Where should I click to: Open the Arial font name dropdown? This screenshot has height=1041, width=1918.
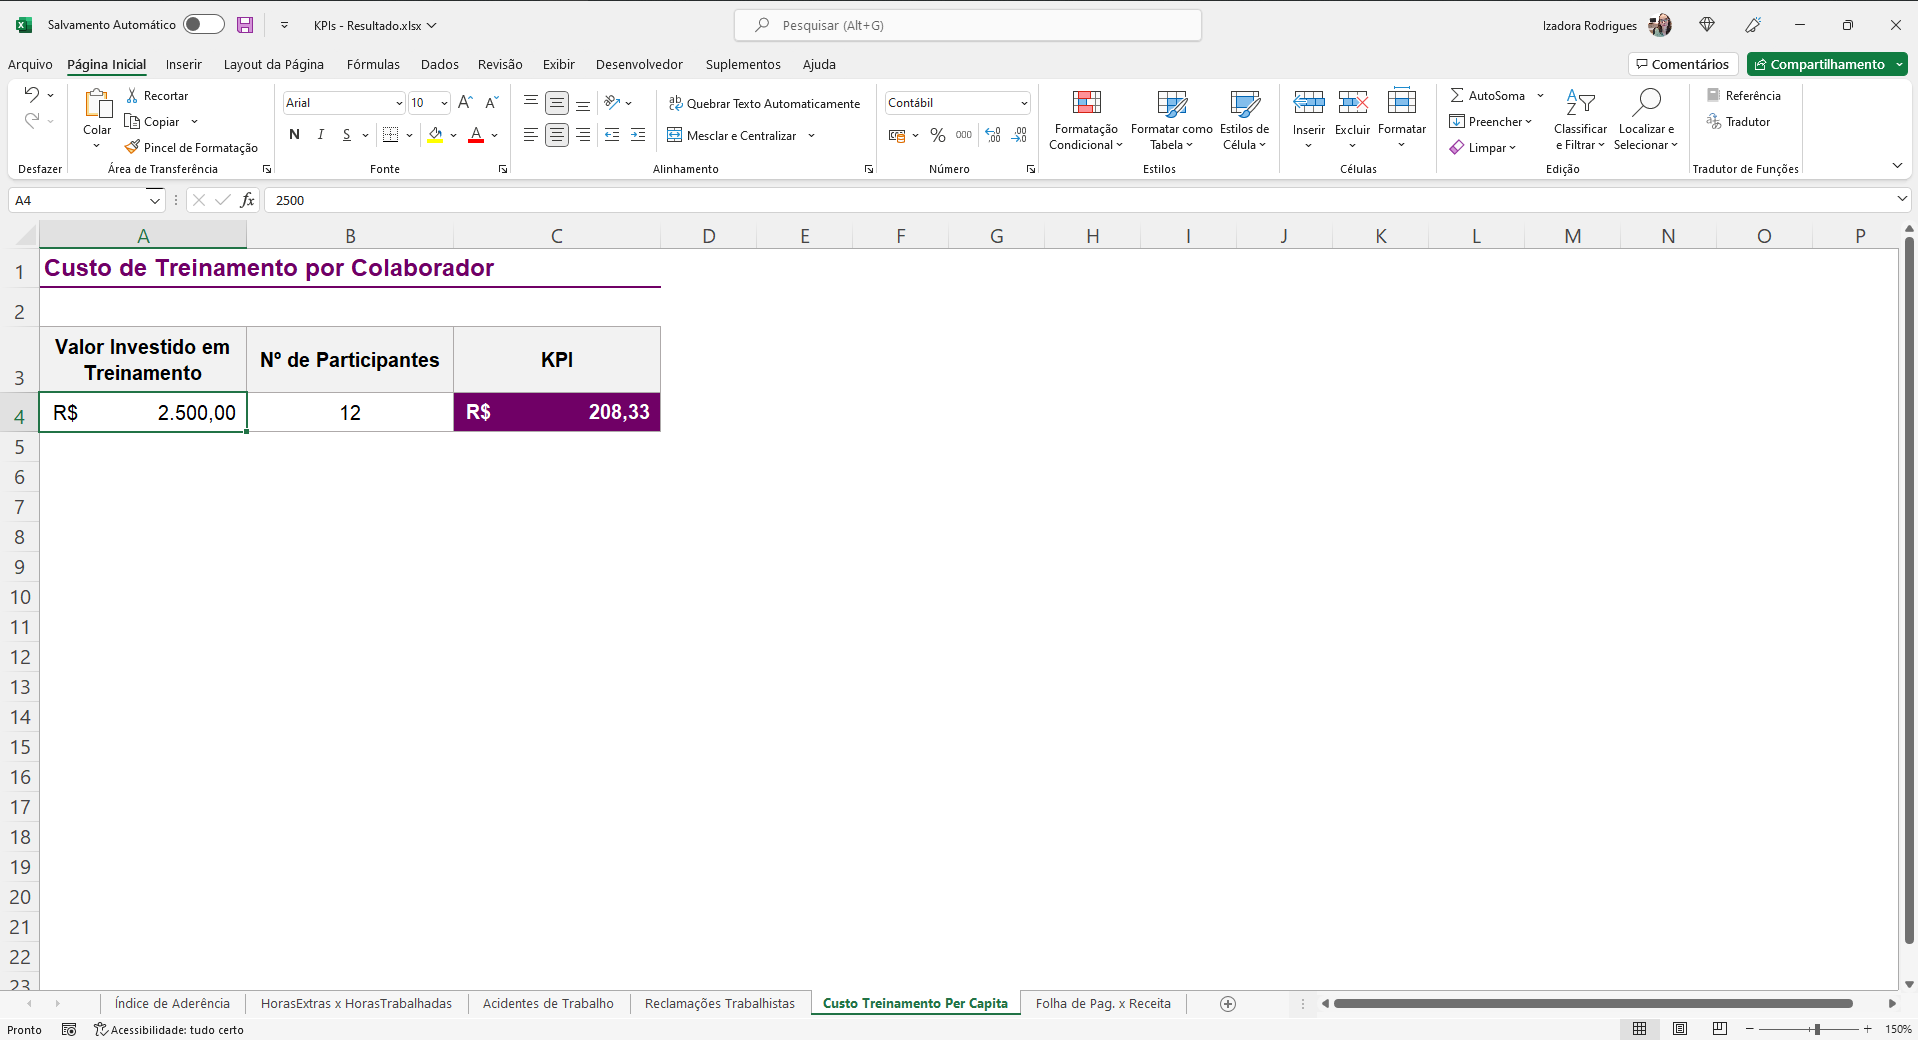click(399, 103)
